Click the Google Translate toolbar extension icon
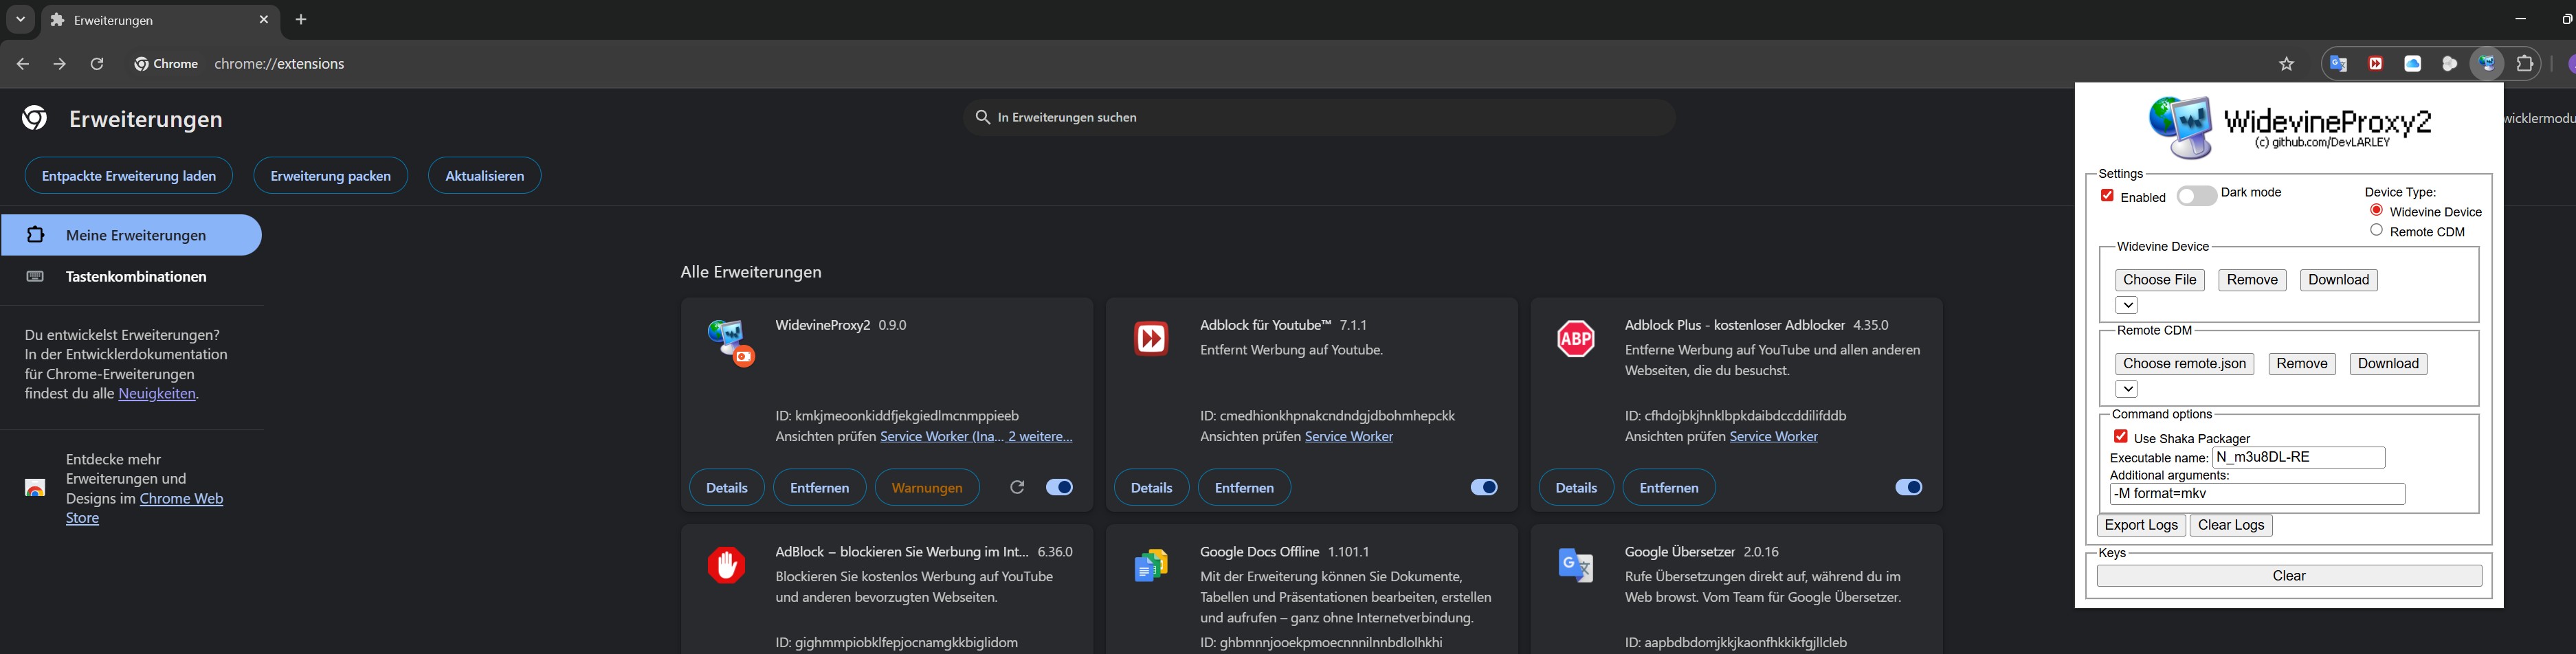Screen dimensions: 2576x654 [x=2338, y=64]
